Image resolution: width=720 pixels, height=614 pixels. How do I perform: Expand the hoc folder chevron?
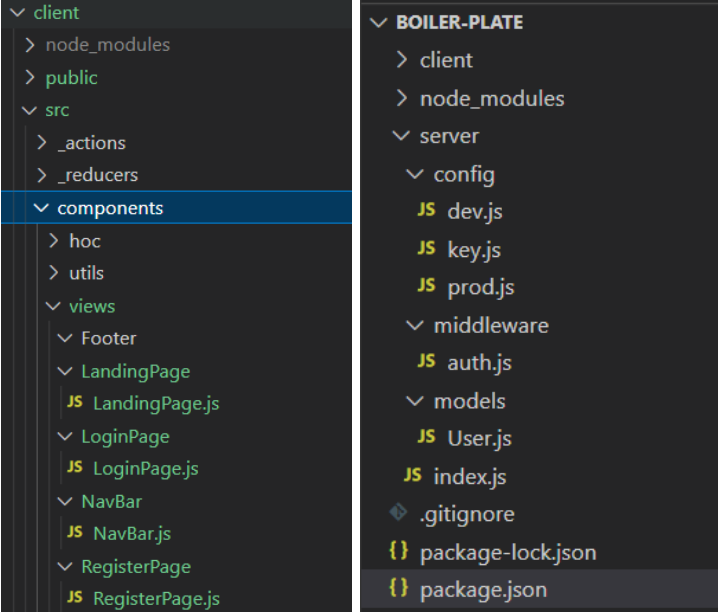[x=53, y=241]
